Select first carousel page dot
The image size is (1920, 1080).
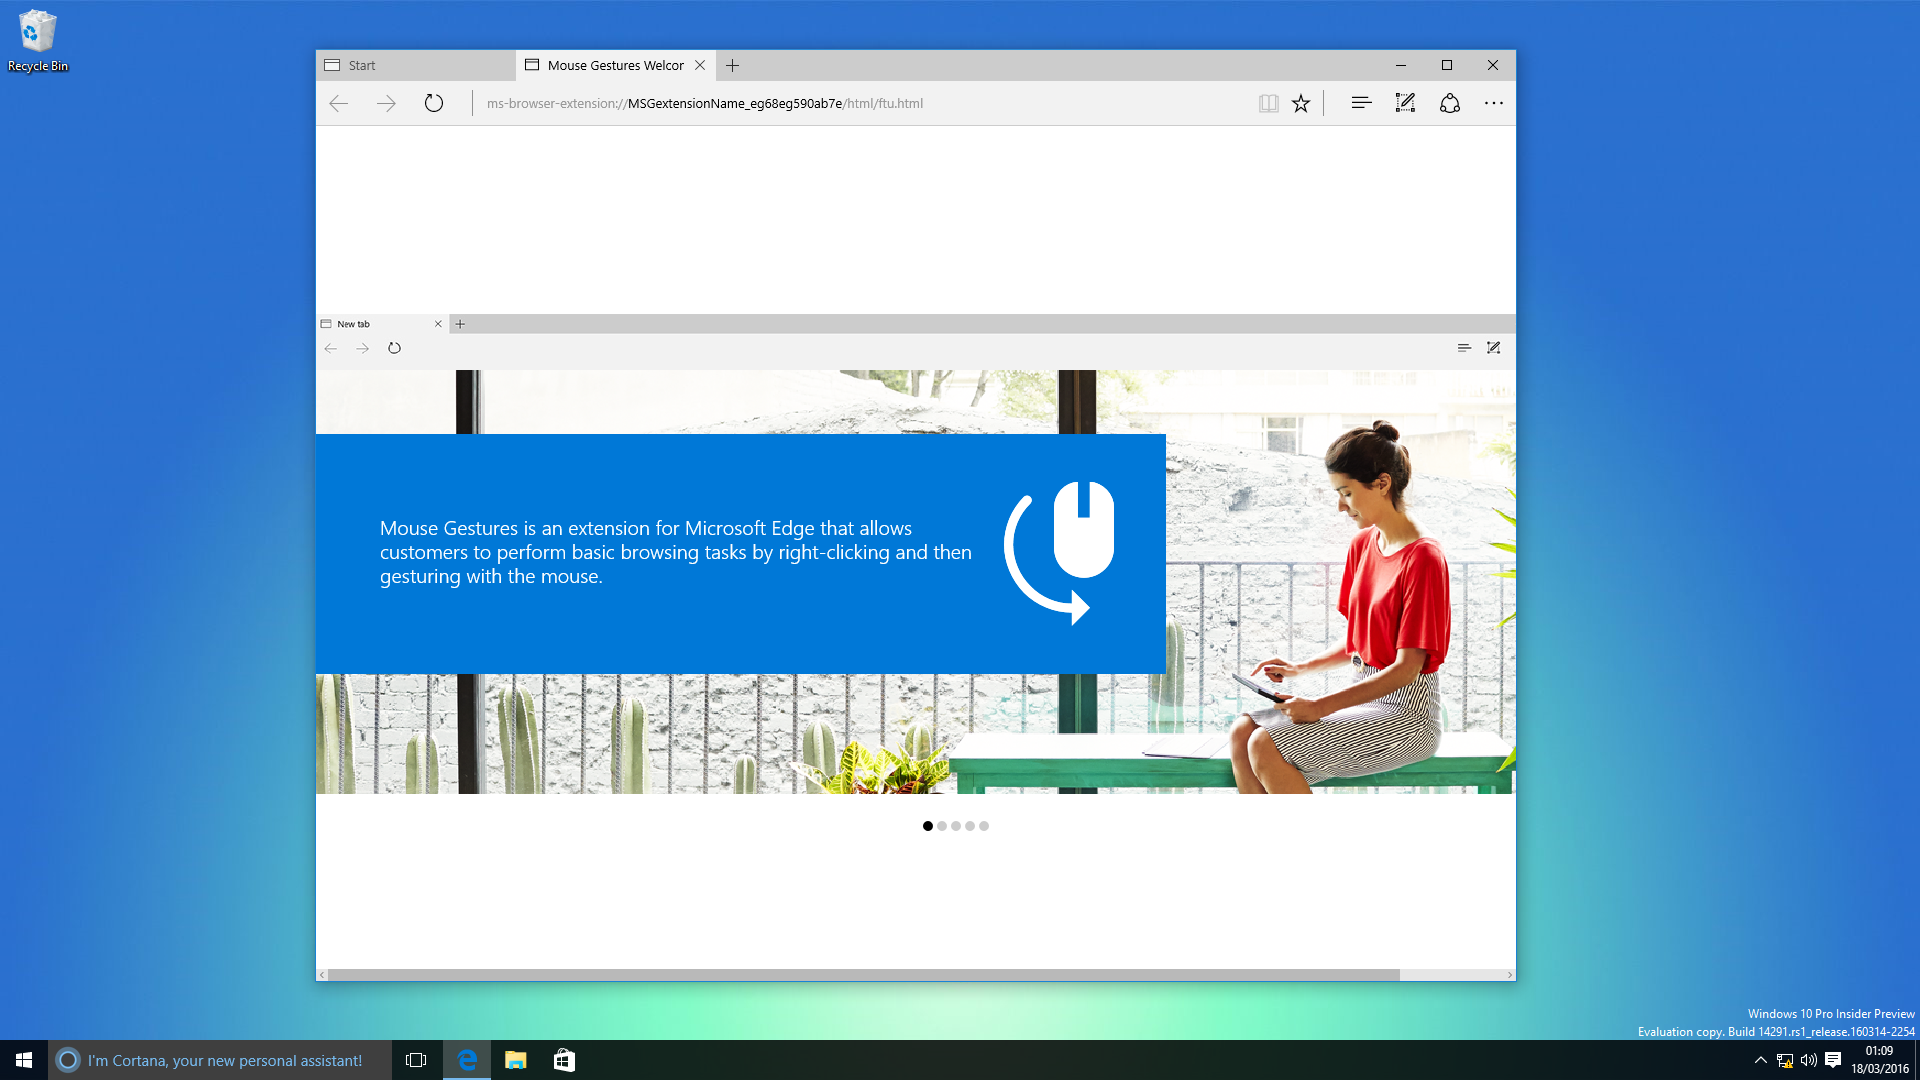pyautogui.click(x=928, y=826)
